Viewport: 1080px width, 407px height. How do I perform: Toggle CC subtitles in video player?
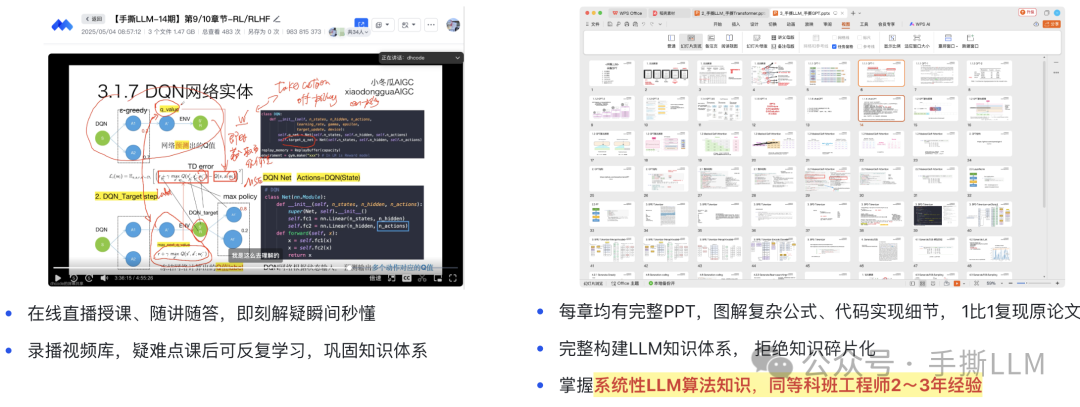point(406,278)
